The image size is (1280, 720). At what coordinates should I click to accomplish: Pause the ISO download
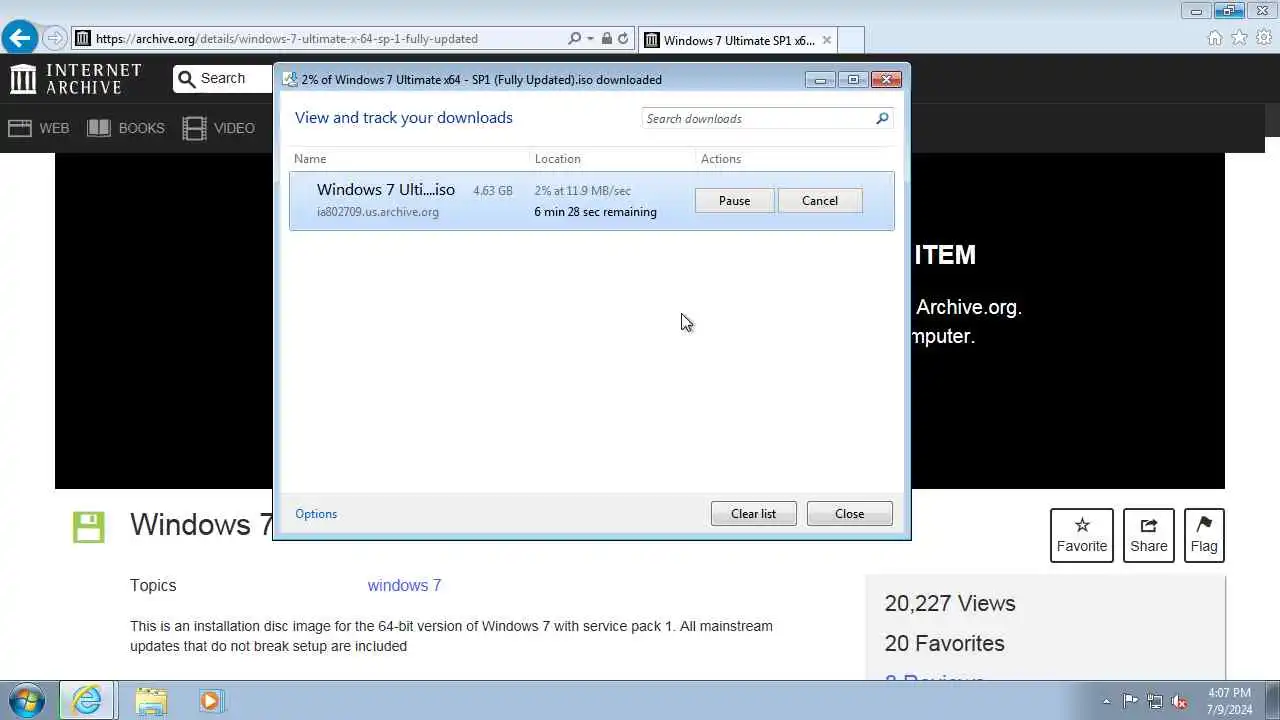[x=734, y=201]
